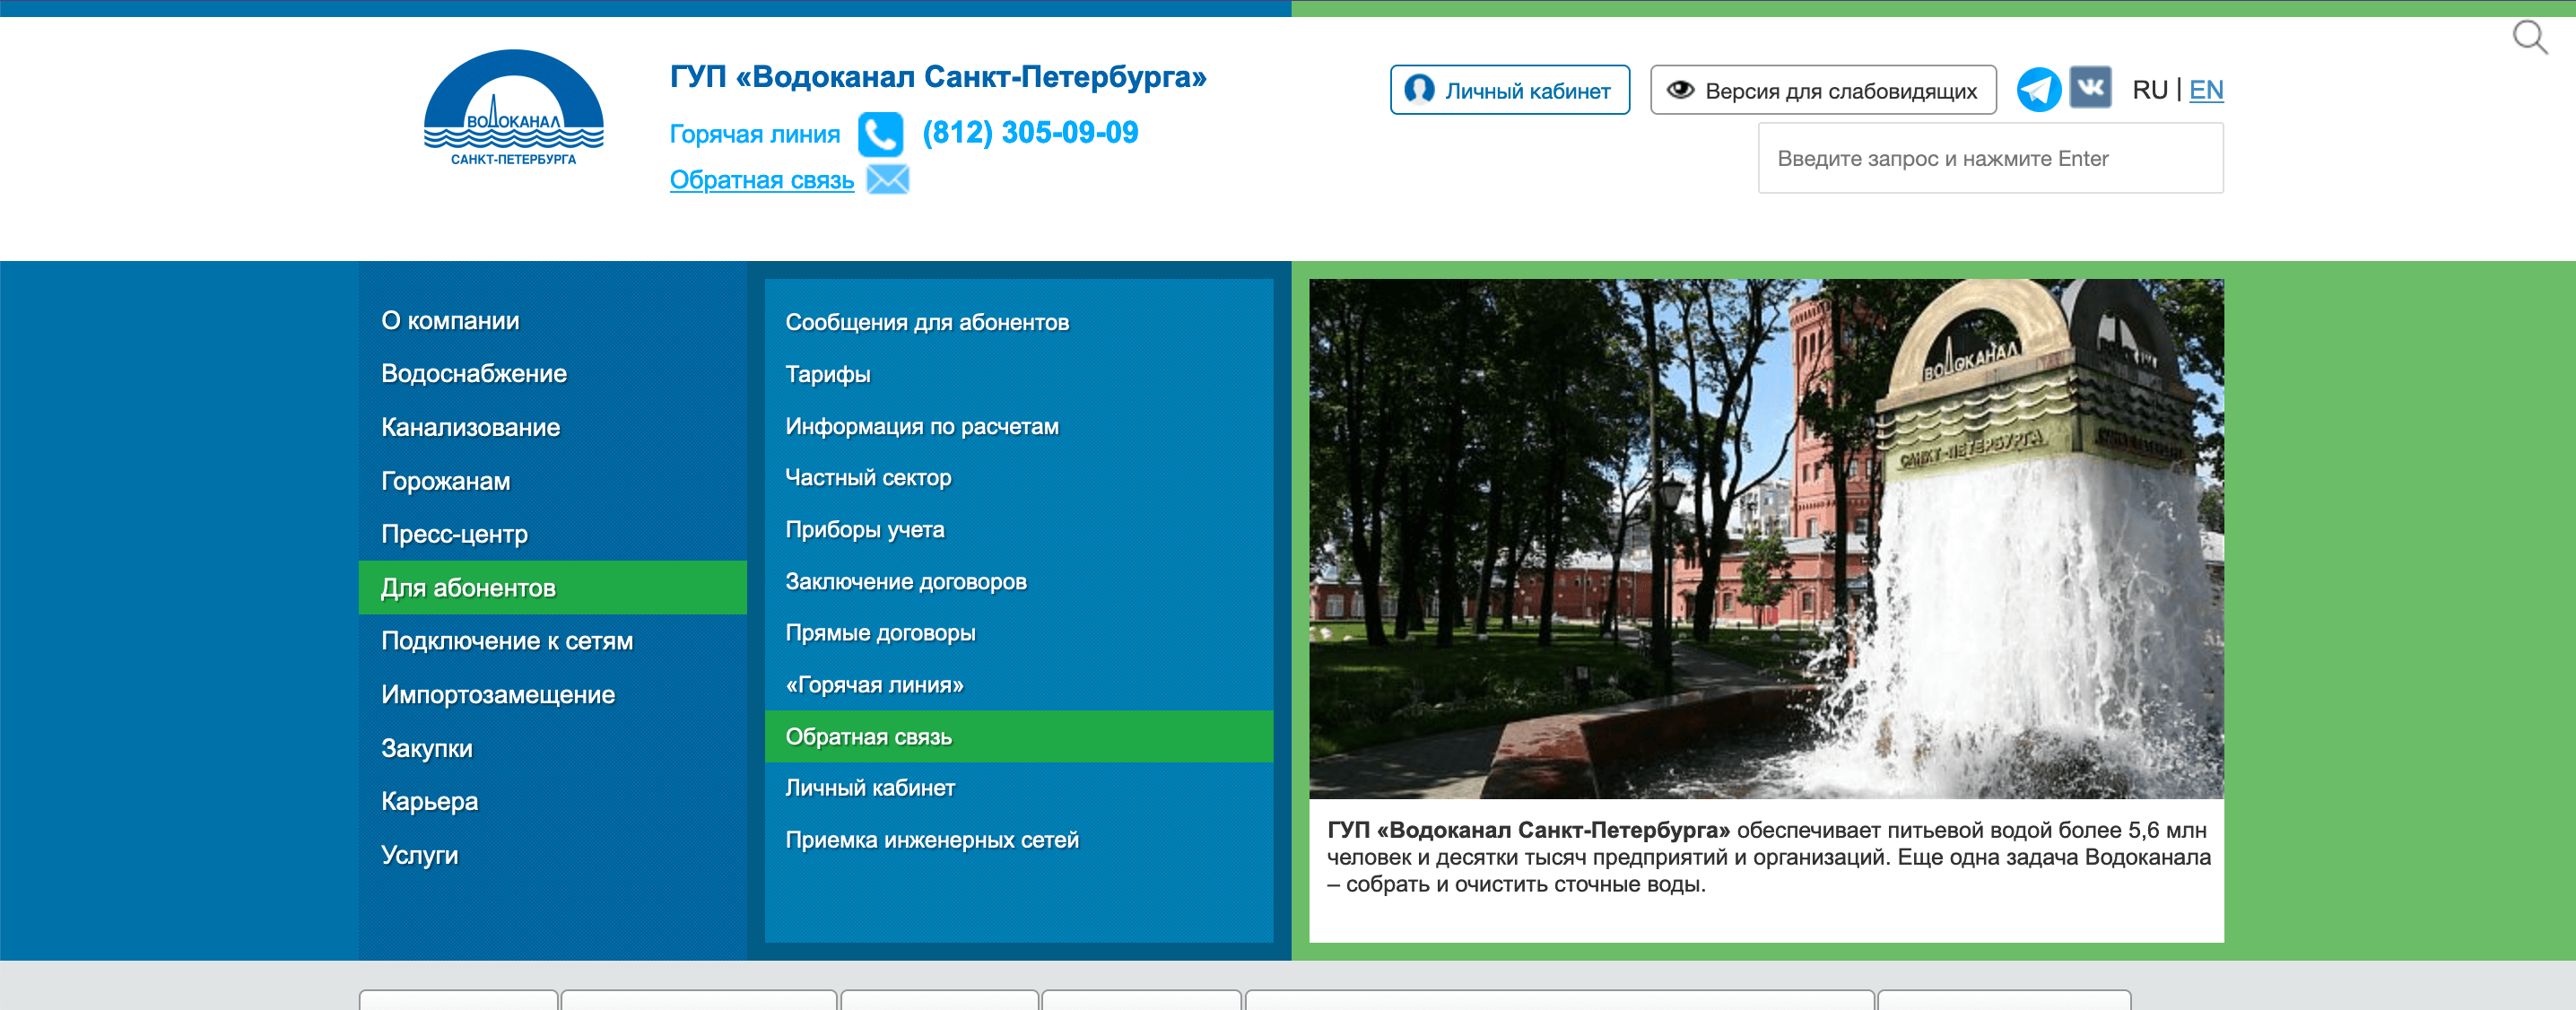Click the Vodokanal logo
The width and height of the screenshot is (2576, 1010).
(513, 108)
